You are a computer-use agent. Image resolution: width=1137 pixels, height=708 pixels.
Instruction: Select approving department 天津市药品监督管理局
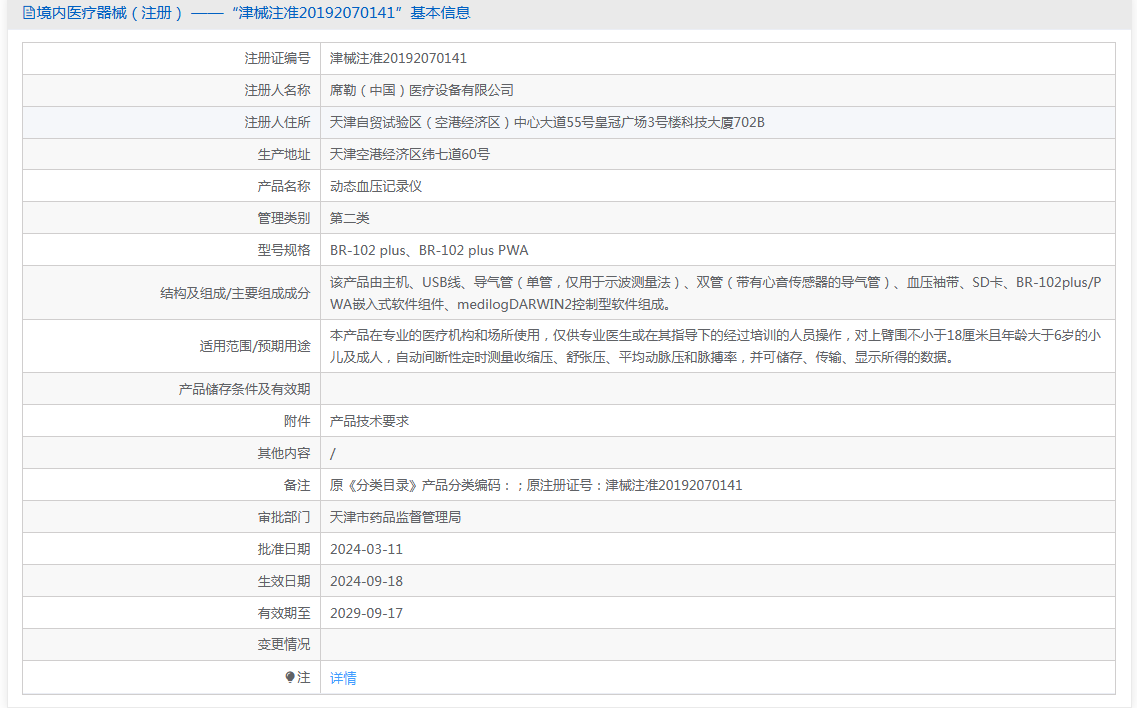(395, 516)
